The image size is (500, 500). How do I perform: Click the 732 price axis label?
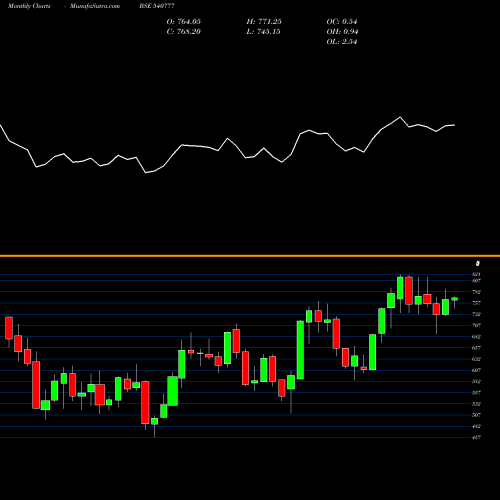477,314
